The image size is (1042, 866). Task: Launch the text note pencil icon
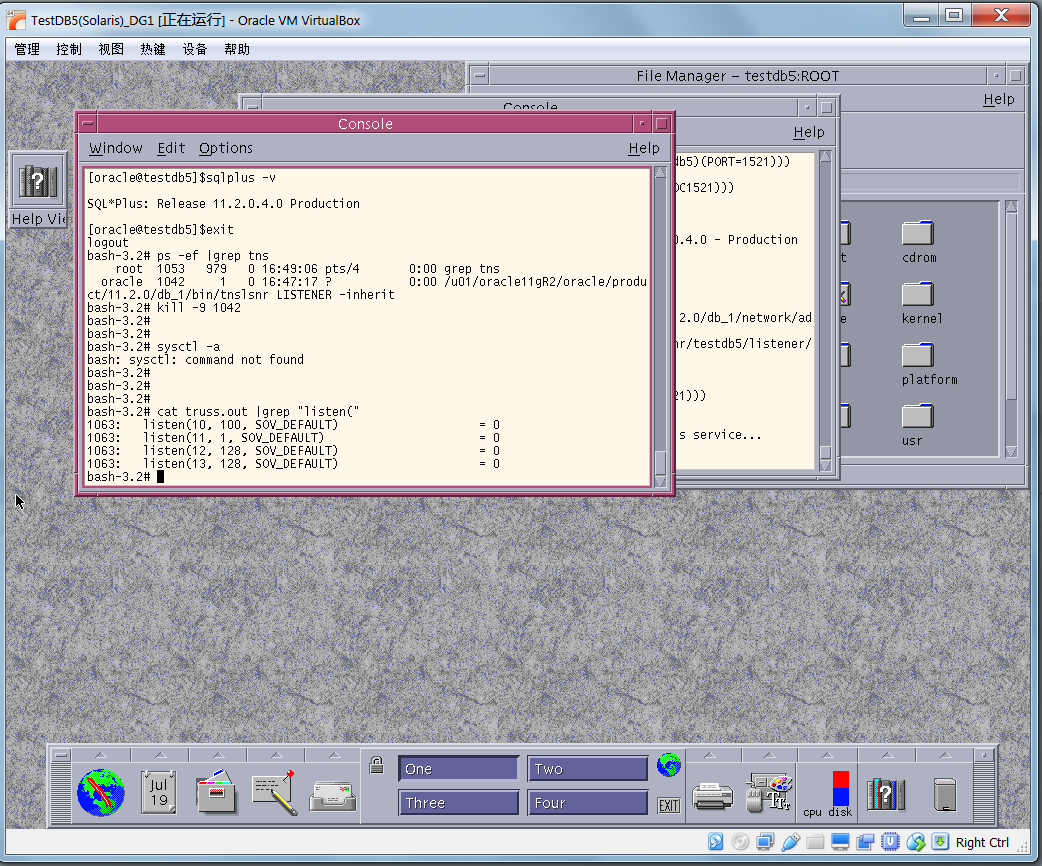coord(274,792)
